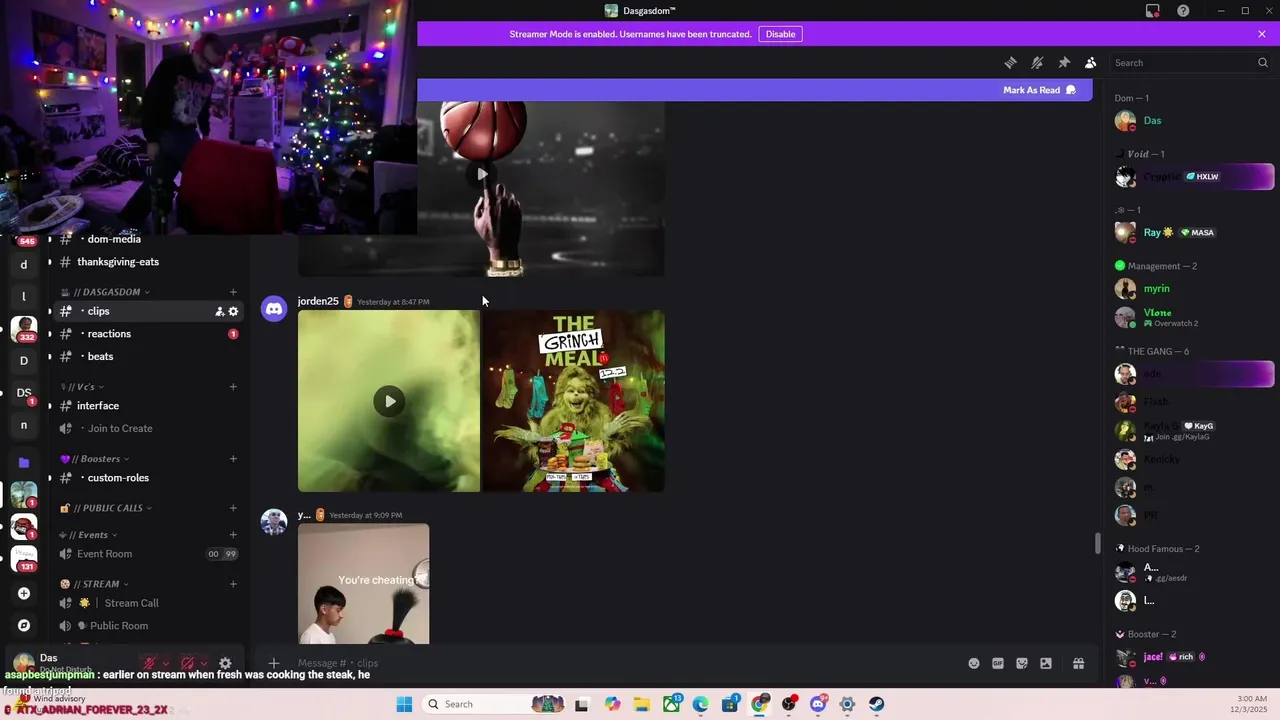The height and width of the screenshot is (720, 1280).
Task: Edit clips channel settings gear
Action: [x=234, y=312]
